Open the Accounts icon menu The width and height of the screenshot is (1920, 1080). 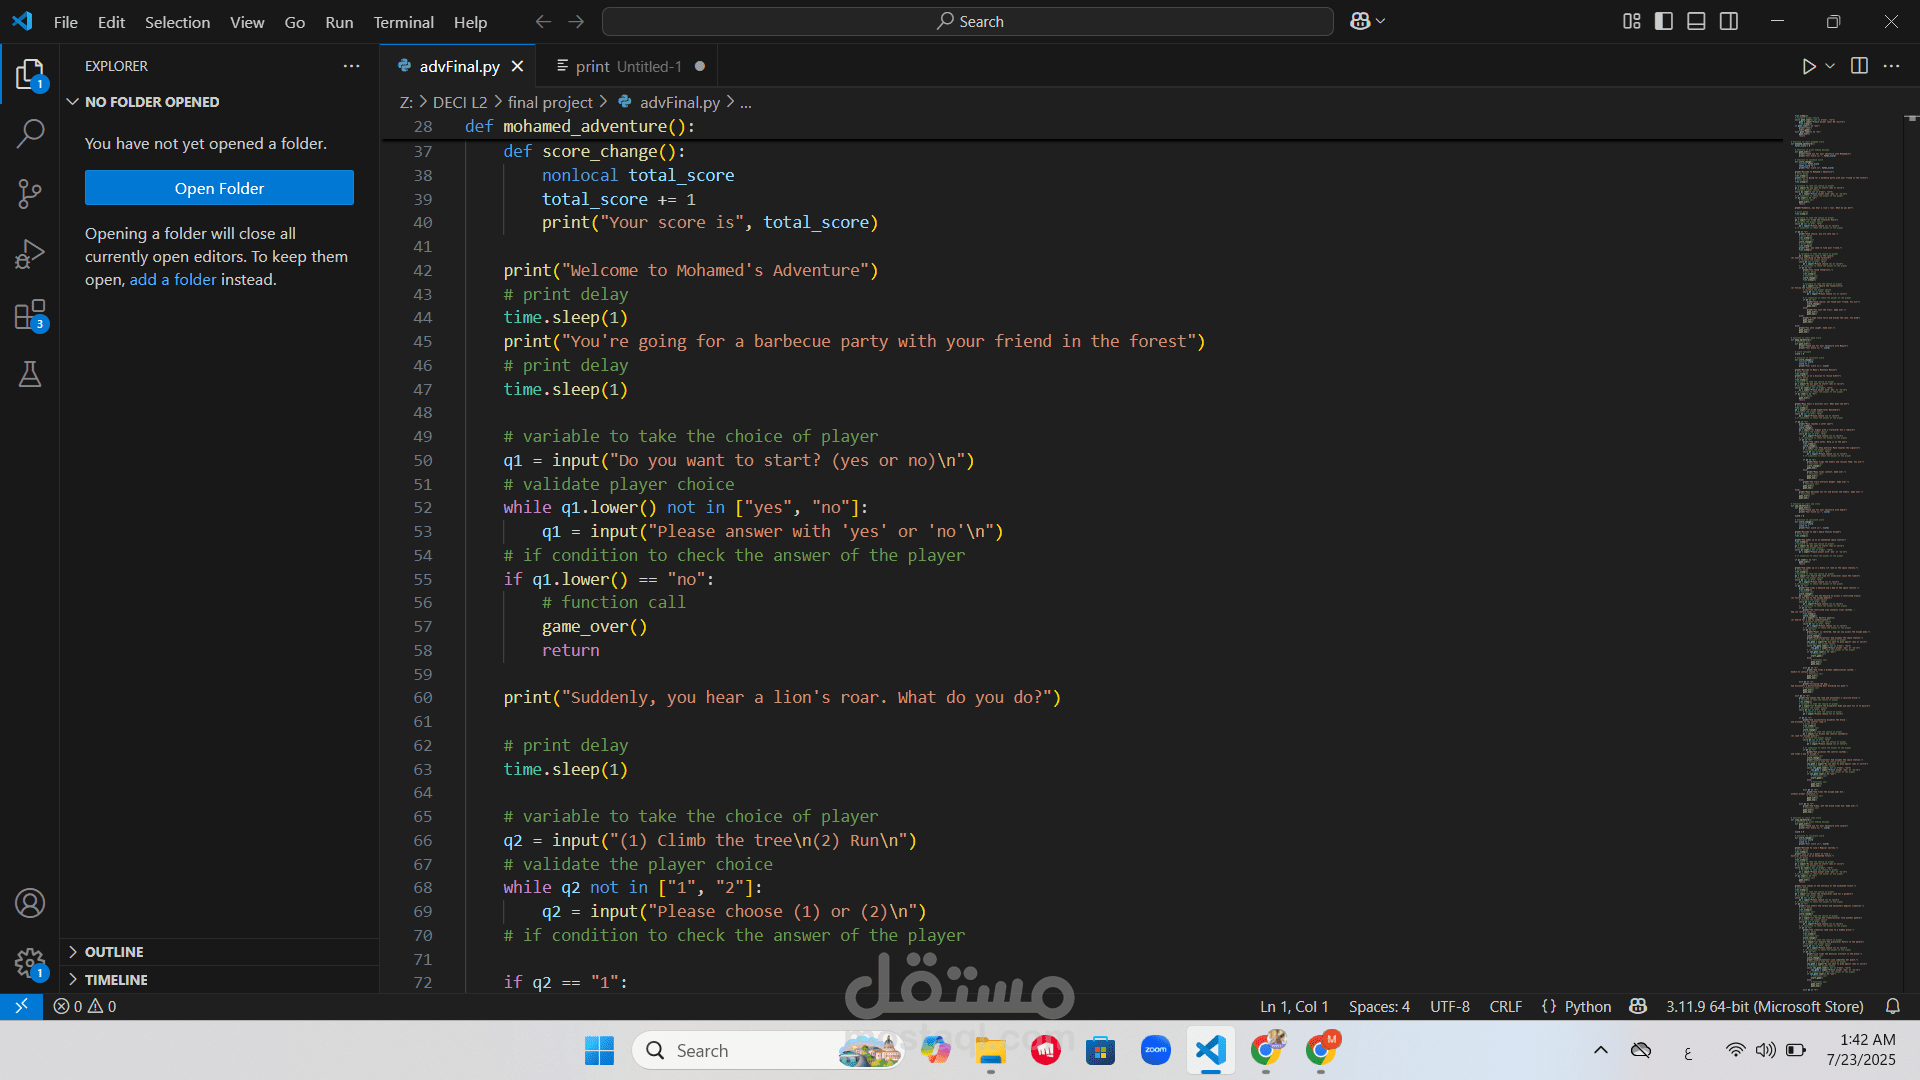(30, 903)
